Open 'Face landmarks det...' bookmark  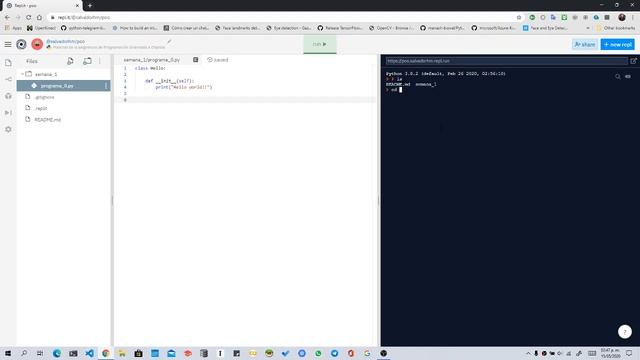[238, 28]
